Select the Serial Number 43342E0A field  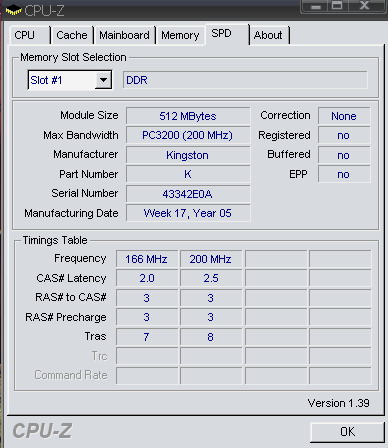click(188, 194)
